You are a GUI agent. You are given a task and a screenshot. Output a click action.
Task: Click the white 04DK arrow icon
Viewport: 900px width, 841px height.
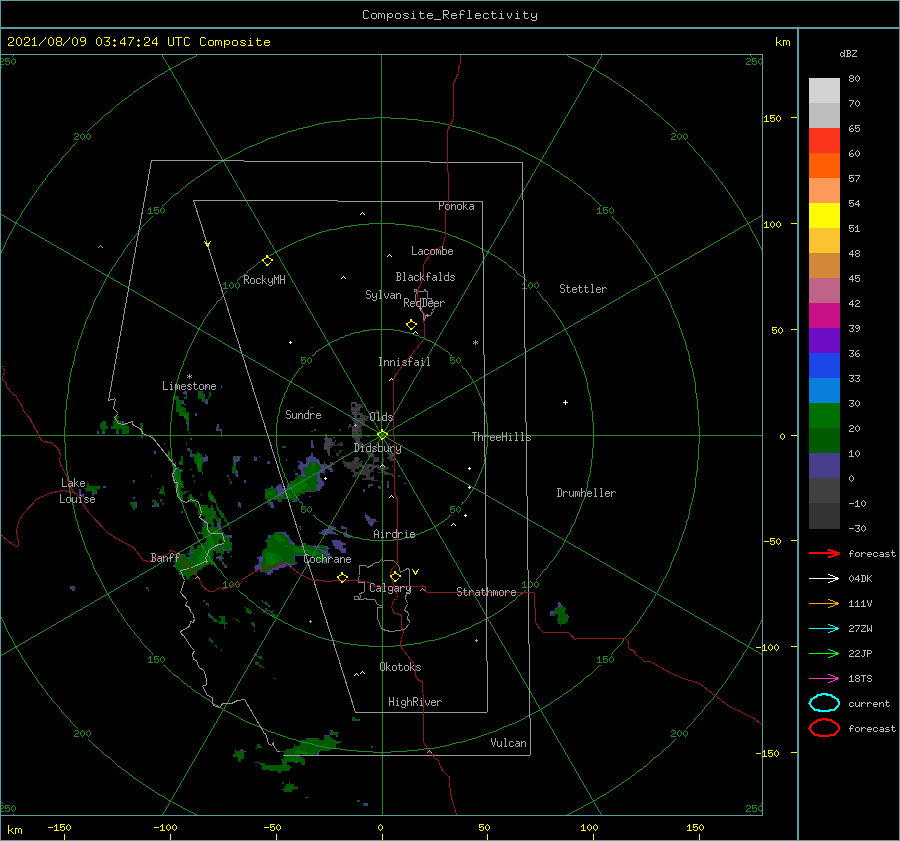click(x=824, y=578)
